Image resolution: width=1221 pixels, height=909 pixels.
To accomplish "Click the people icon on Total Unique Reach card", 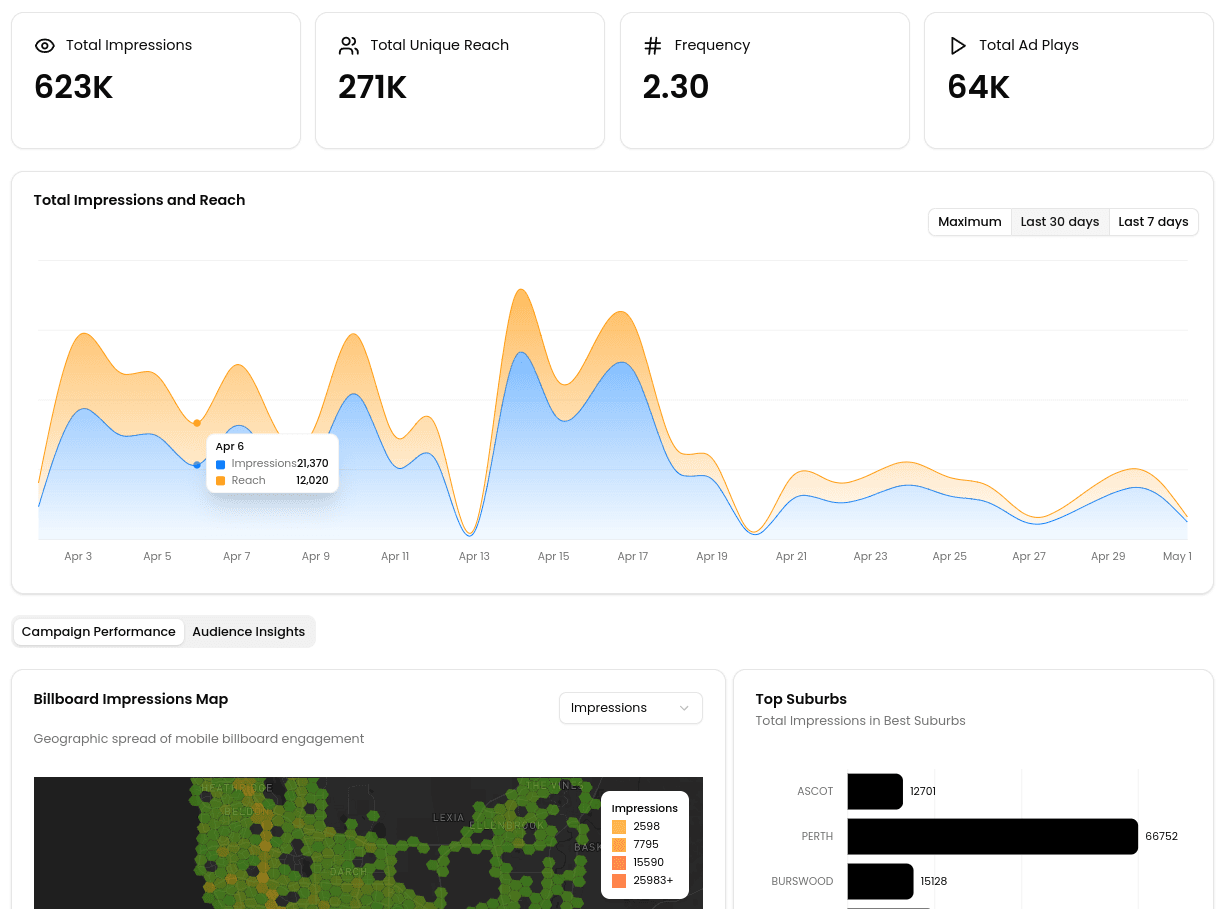I will (348, 45).
